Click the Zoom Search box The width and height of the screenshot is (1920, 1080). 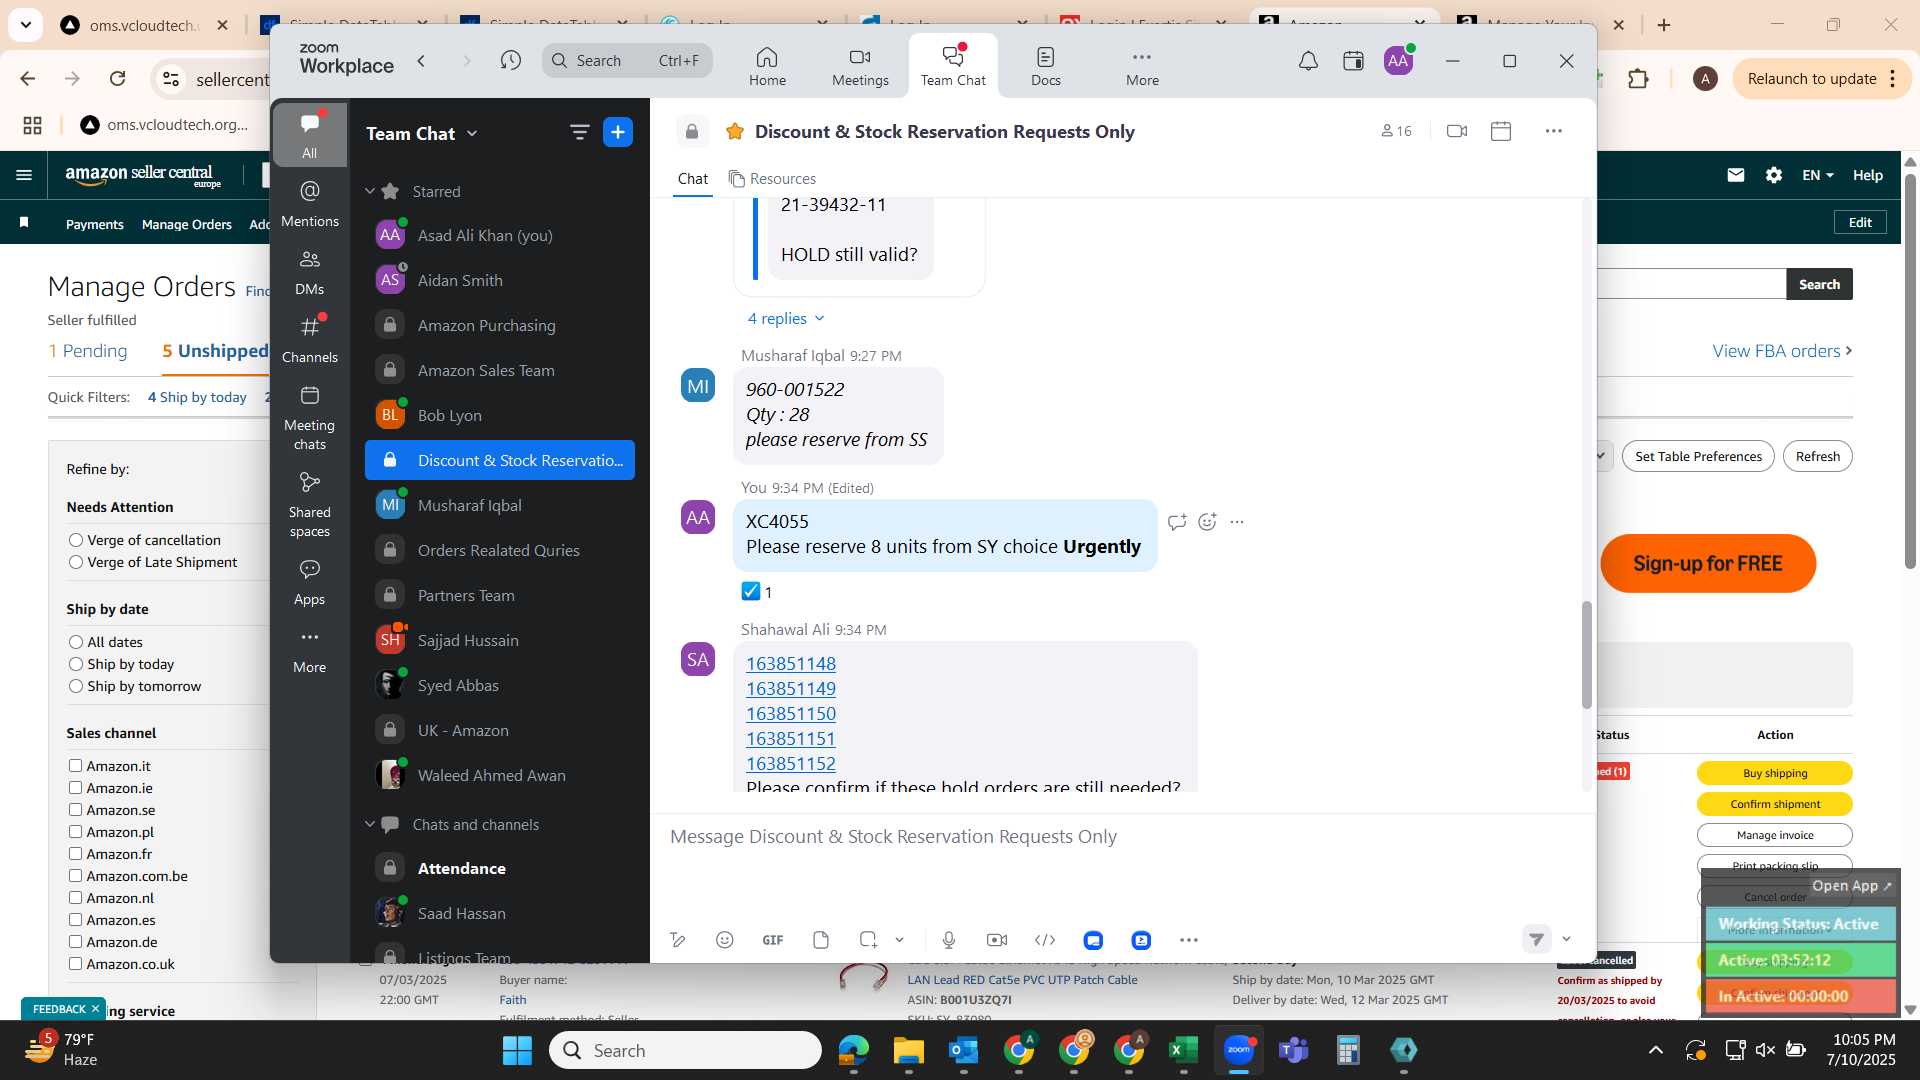[x=627, y=61]
